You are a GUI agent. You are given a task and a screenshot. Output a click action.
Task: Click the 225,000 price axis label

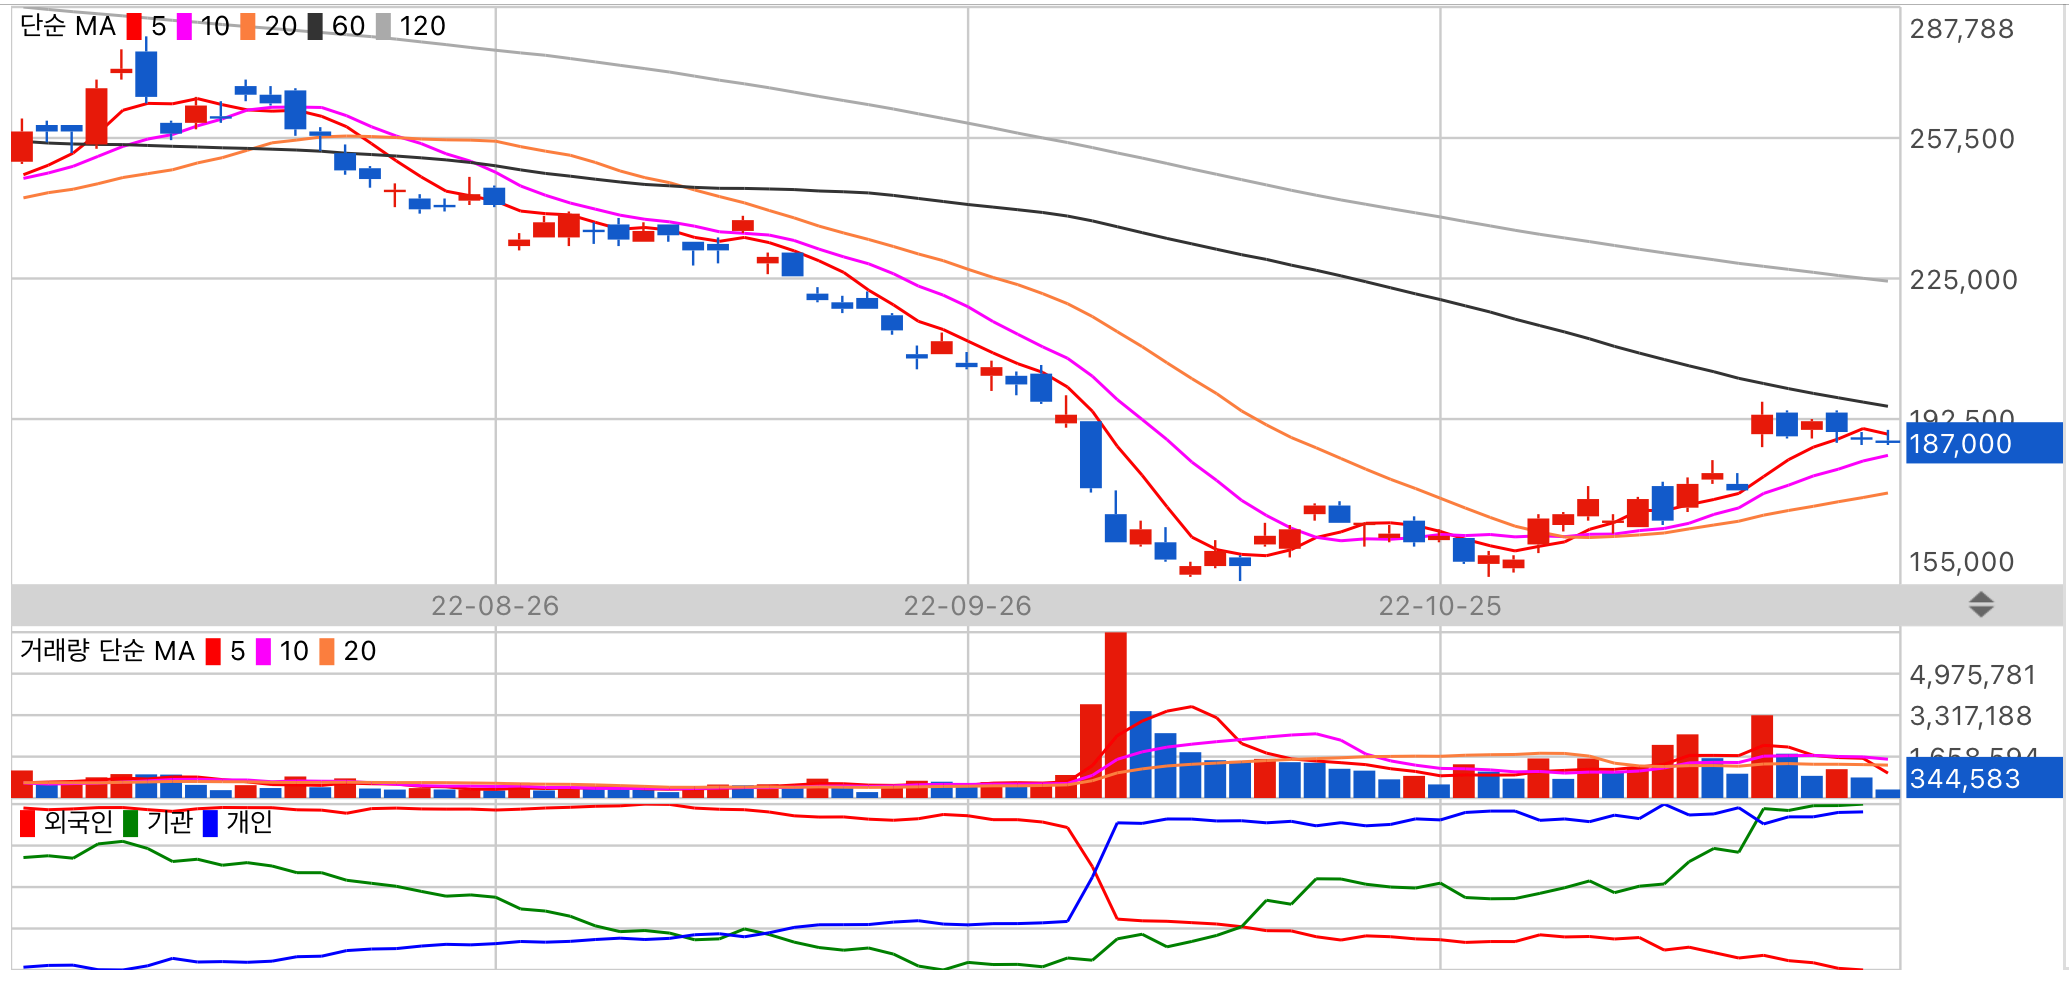coord(1963,280)
